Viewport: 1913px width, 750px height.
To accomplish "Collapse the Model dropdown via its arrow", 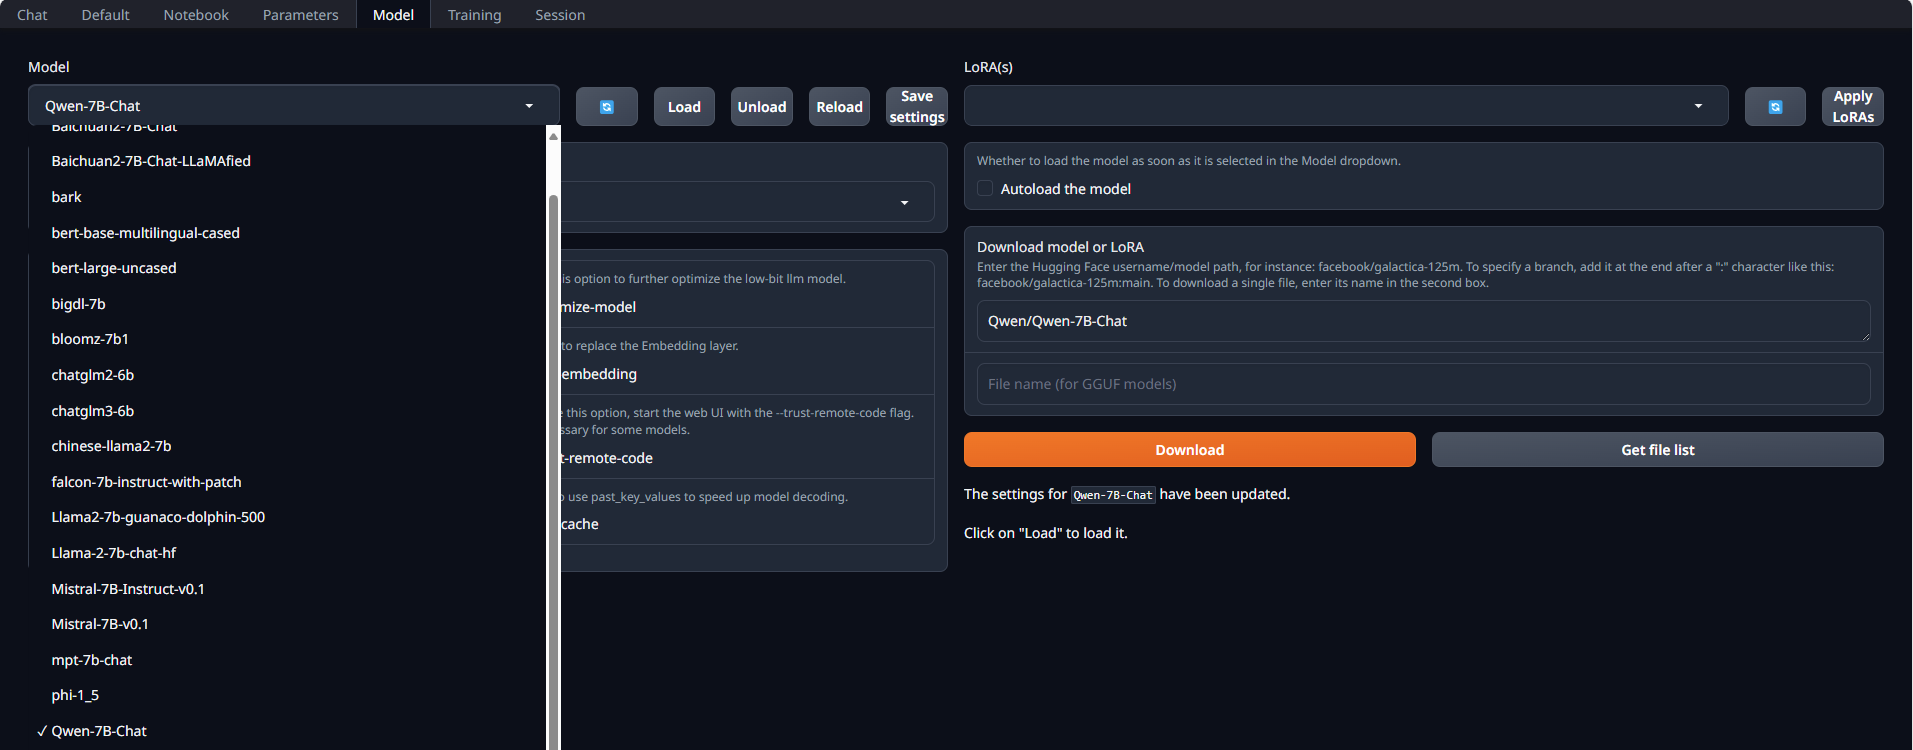I will pos(529,106).
